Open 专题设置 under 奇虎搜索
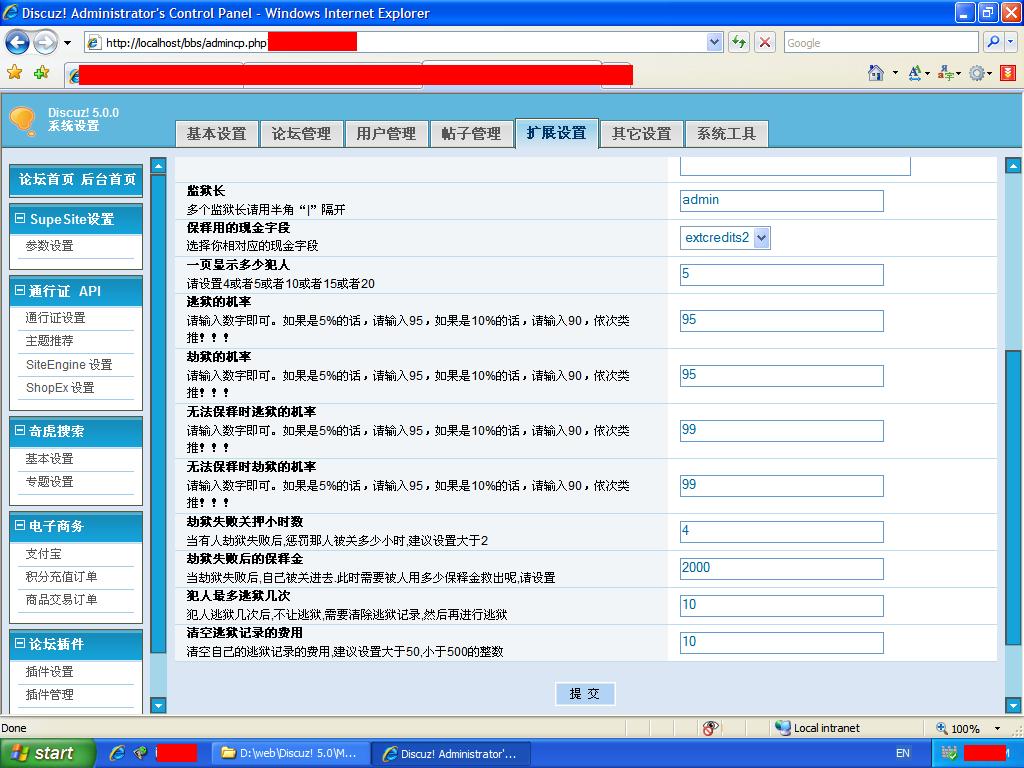 (50, 482)
